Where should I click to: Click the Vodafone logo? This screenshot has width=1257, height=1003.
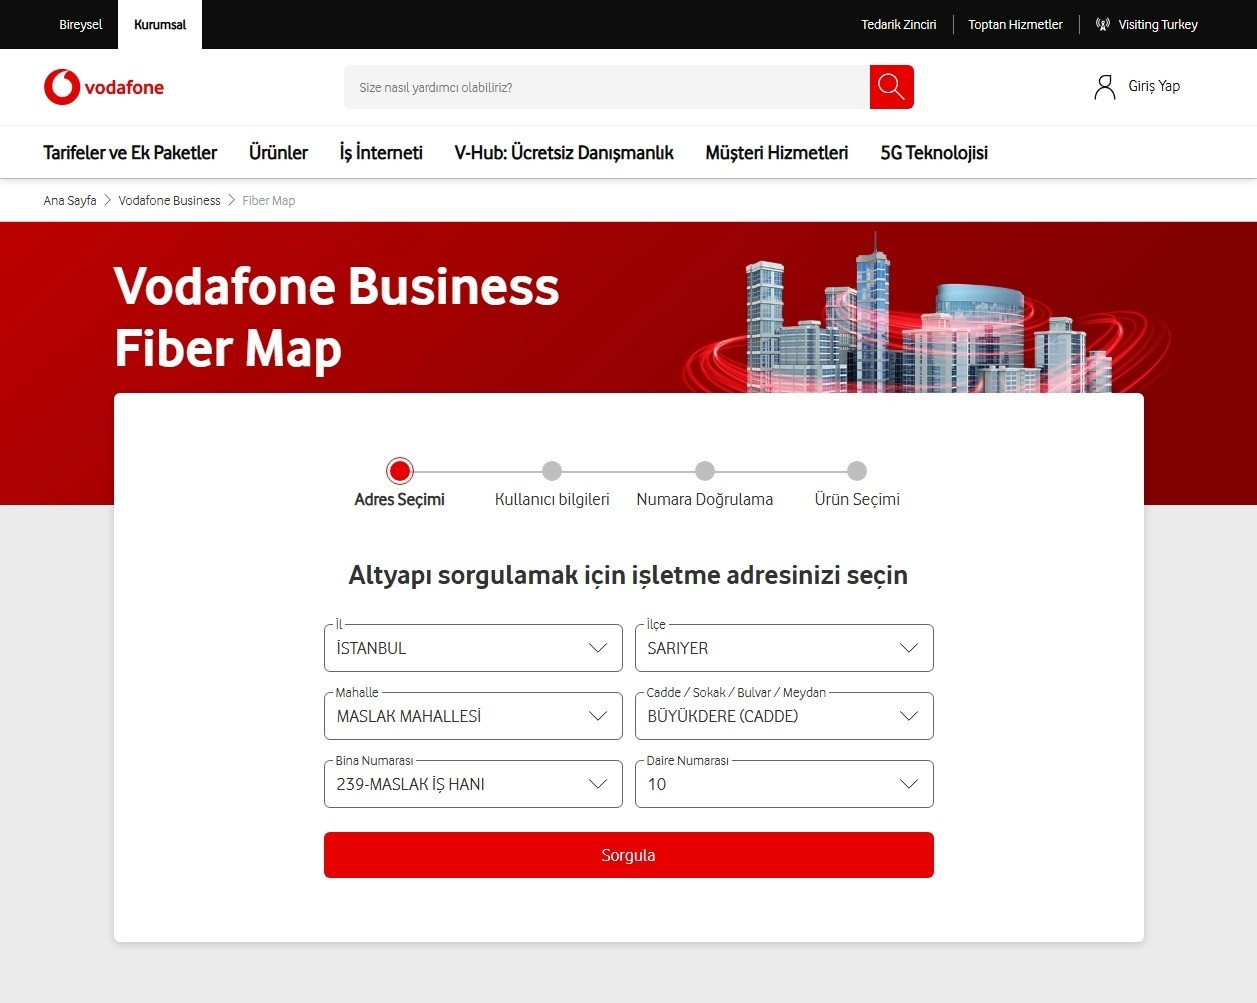[103, 87]
